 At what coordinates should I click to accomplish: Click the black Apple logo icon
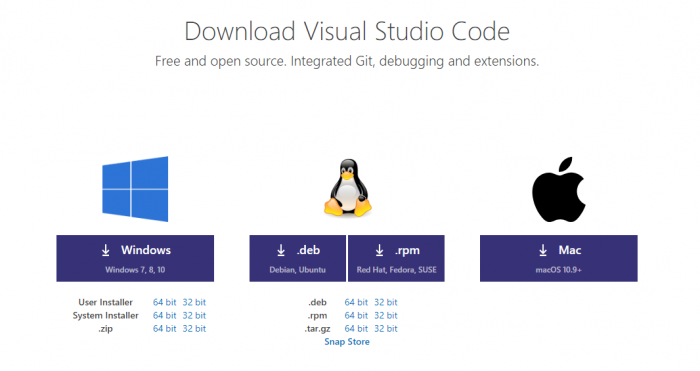click(558, 189)
